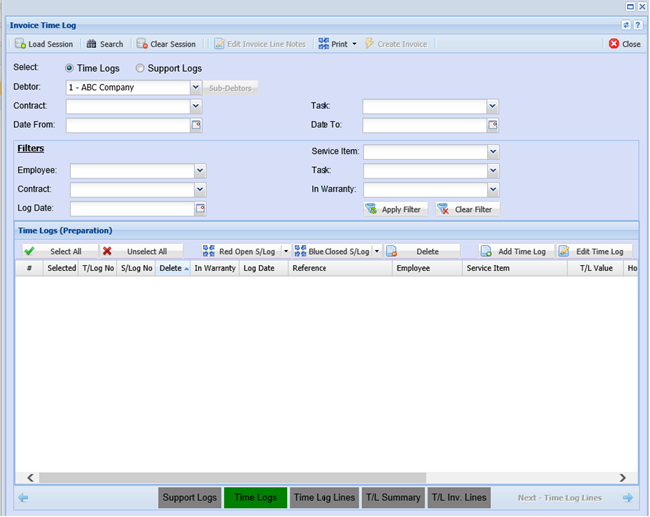Expand the In Warranty dropdown
650x517 pixels.
(492, 189)
